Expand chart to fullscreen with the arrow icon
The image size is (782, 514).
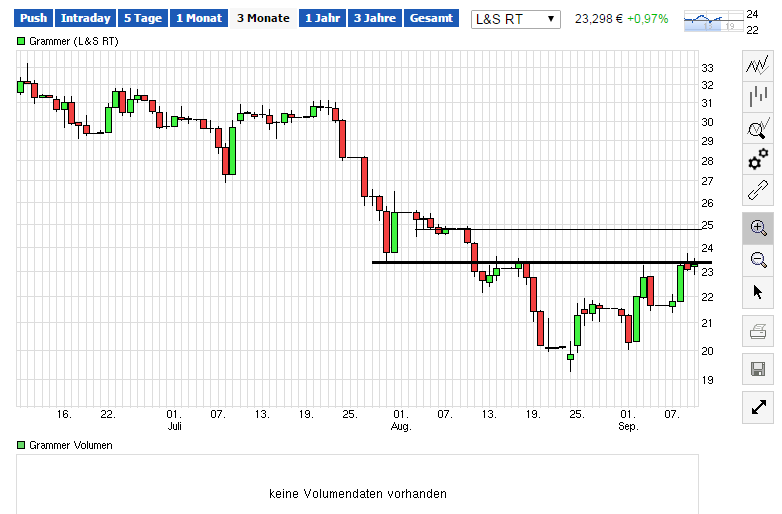[x=758, y=408]
